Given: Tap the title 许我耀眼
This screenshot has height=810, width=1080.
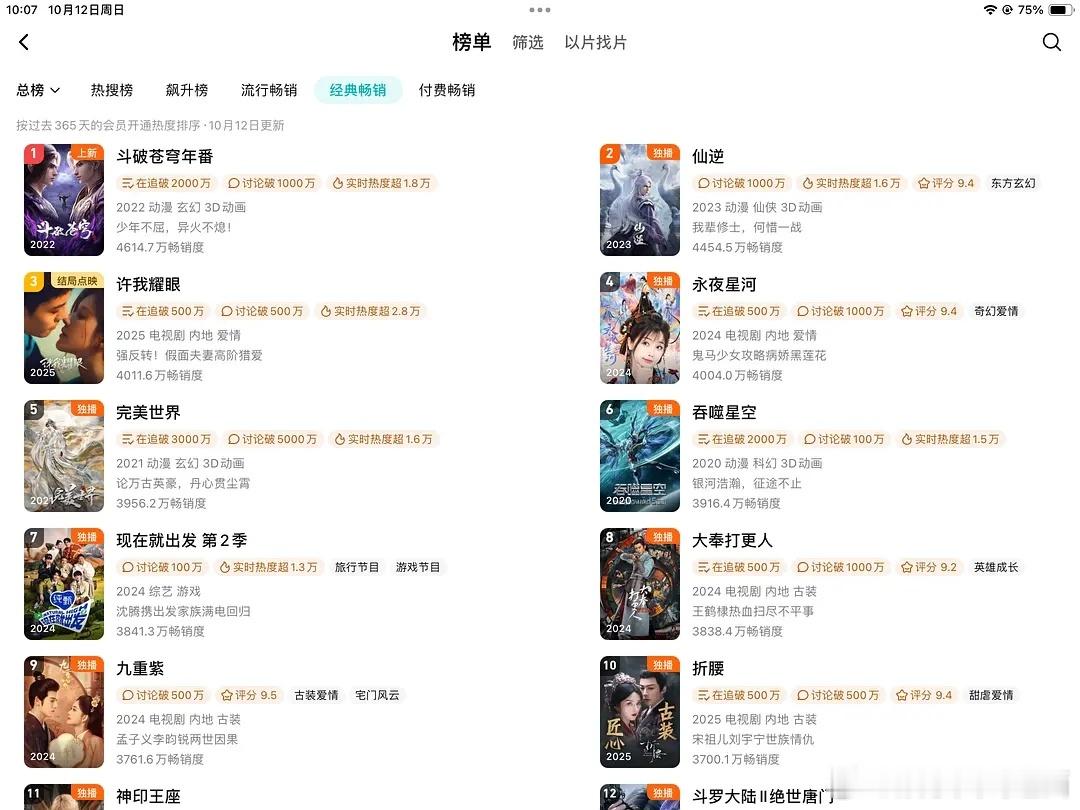Looking at the screenshot, I should (148, 284).
